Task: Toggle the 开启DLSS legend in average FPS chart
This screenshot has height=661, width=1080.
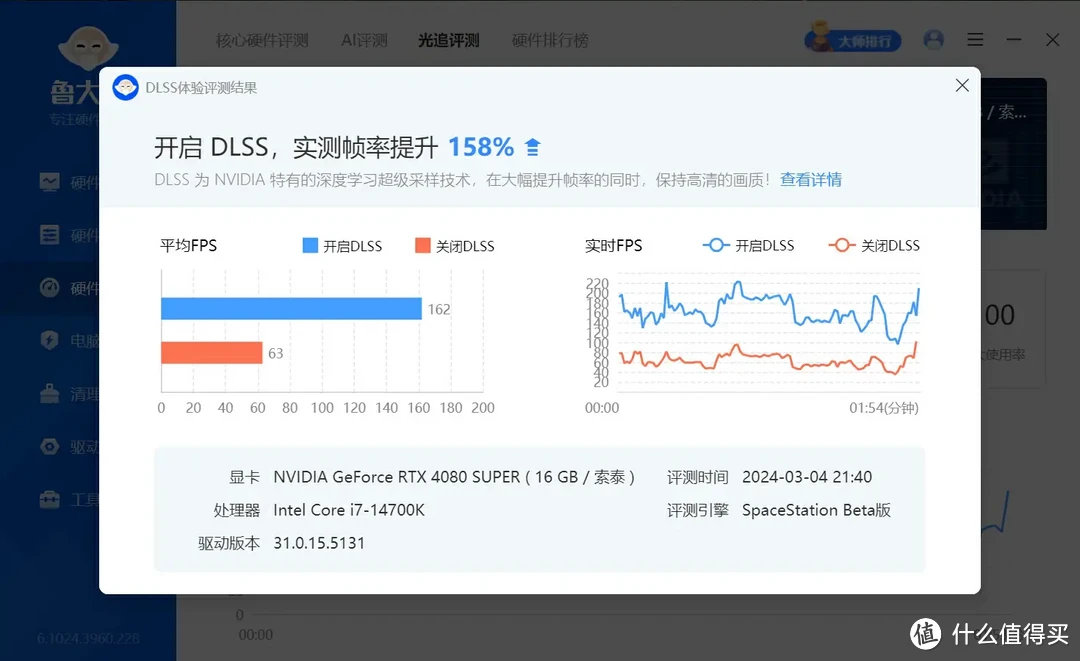Action: point(341,245)
